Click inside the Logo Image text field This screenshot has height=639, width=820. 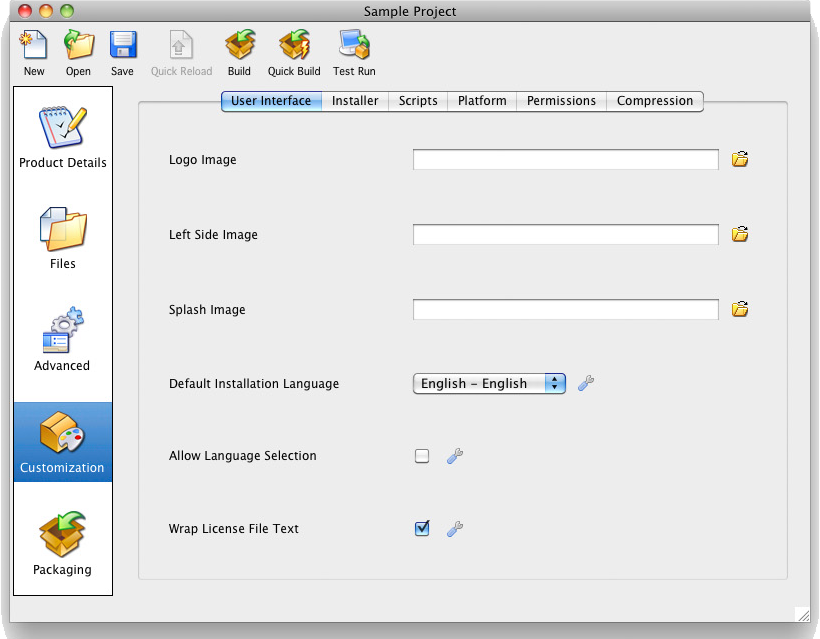pyautogui.click(x=565, y=159)
